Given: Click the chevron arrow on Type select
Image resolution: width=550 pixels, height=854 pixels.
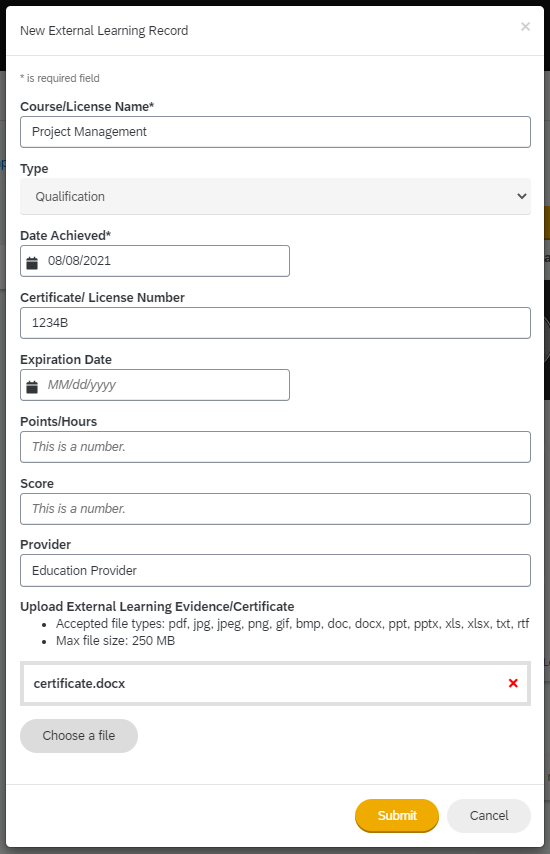Looking at the screenshot, I should [522, 196].
